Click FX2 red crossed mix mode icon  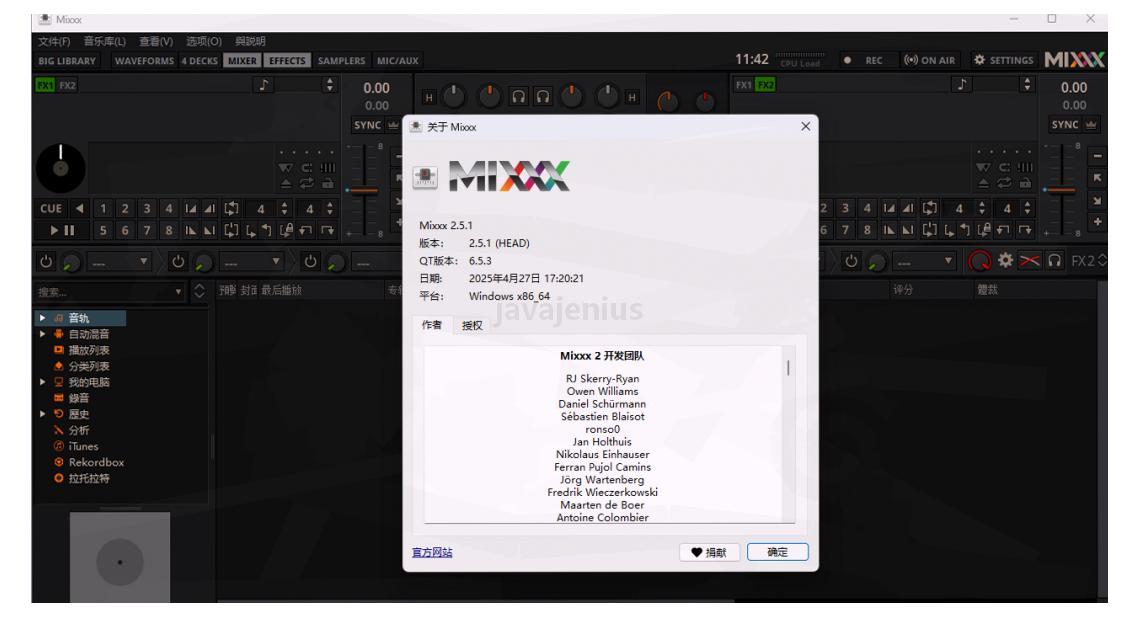click(1029, 260)
